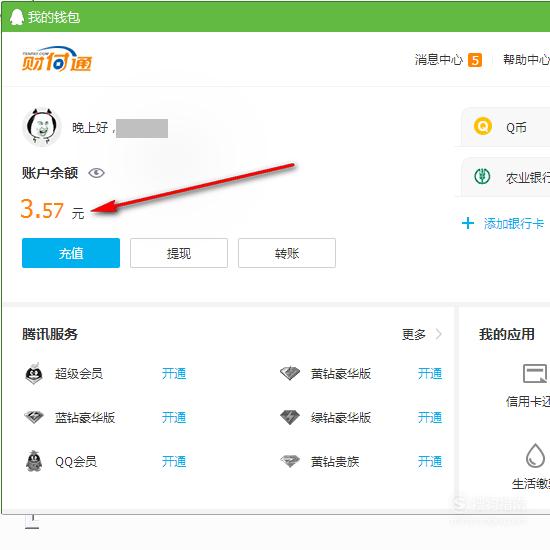Click the Agricultural Bank green logo

482,176
